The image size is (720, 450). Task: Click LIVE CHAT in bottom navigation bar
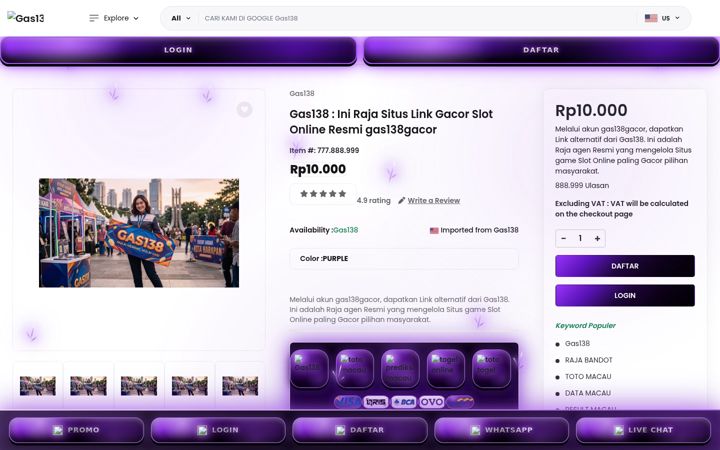coord(643,430)
